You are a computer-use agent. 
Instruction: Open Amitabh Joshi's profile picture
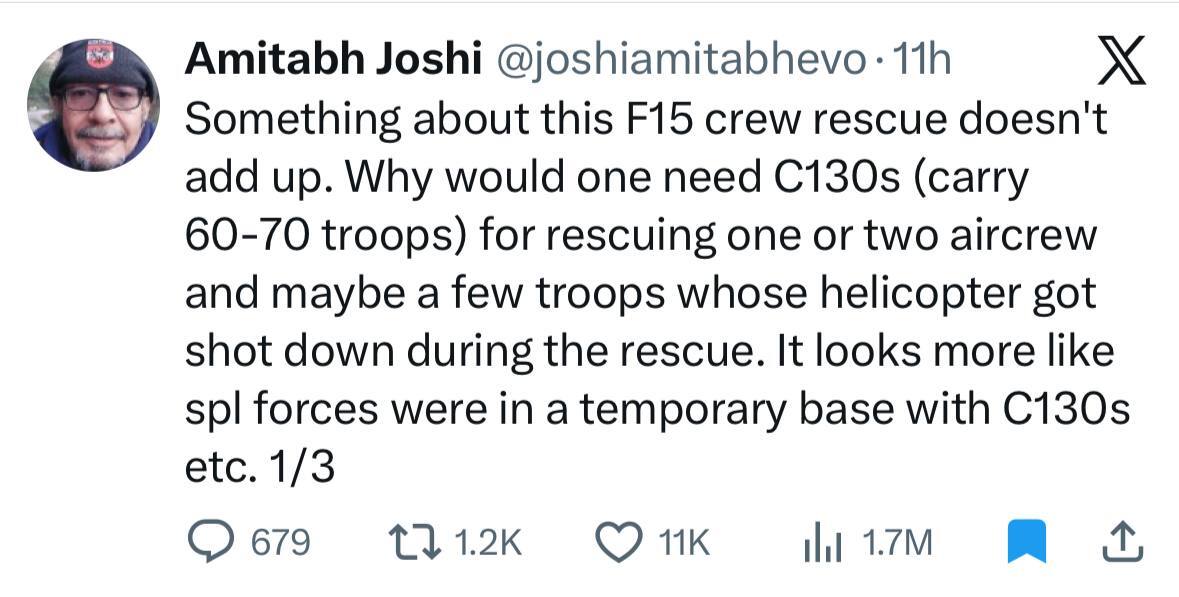click(x=93, y=105)
